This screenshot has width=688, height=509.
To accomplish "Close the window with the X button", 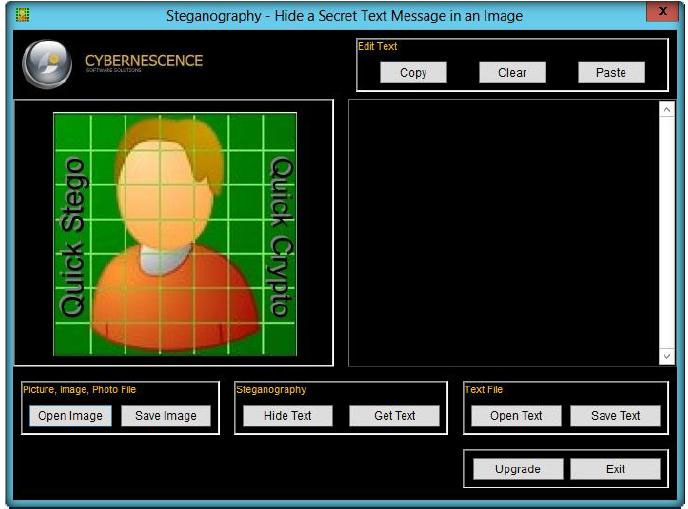I will tap(663, 11).
